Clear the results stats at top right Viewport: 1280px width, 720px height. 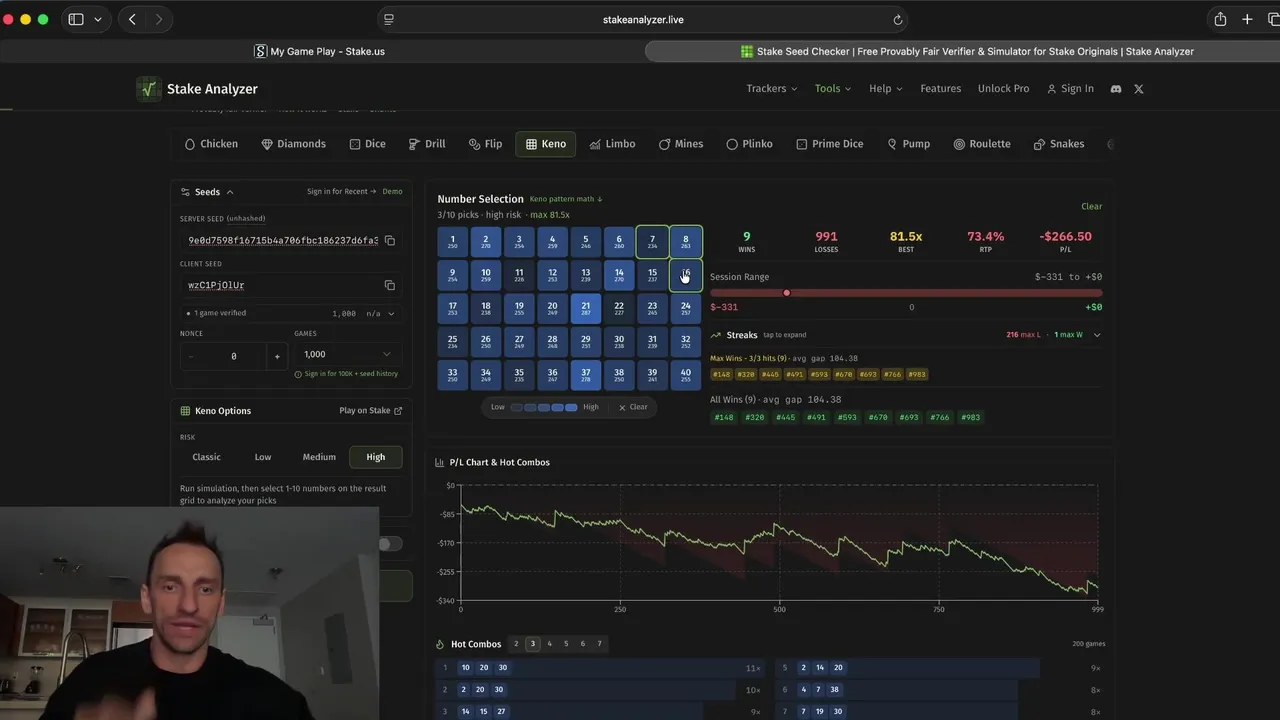1092,207
